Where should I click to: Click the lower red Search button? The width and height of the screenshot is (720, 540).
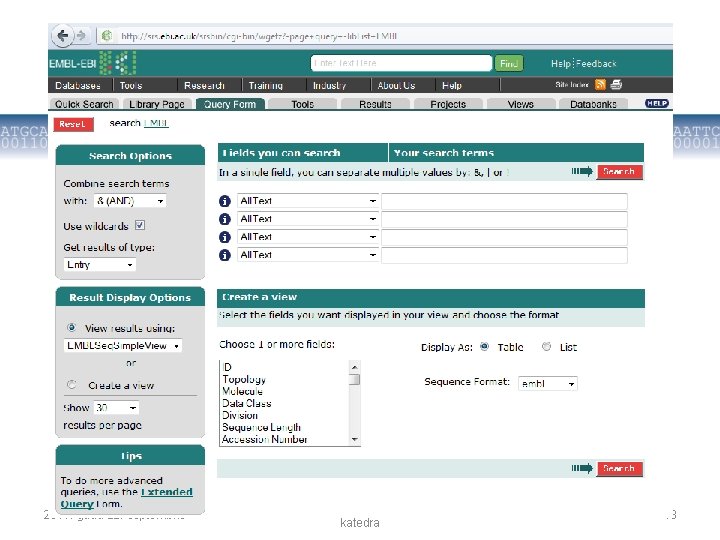pyautogui.click(x=619, y=468)
